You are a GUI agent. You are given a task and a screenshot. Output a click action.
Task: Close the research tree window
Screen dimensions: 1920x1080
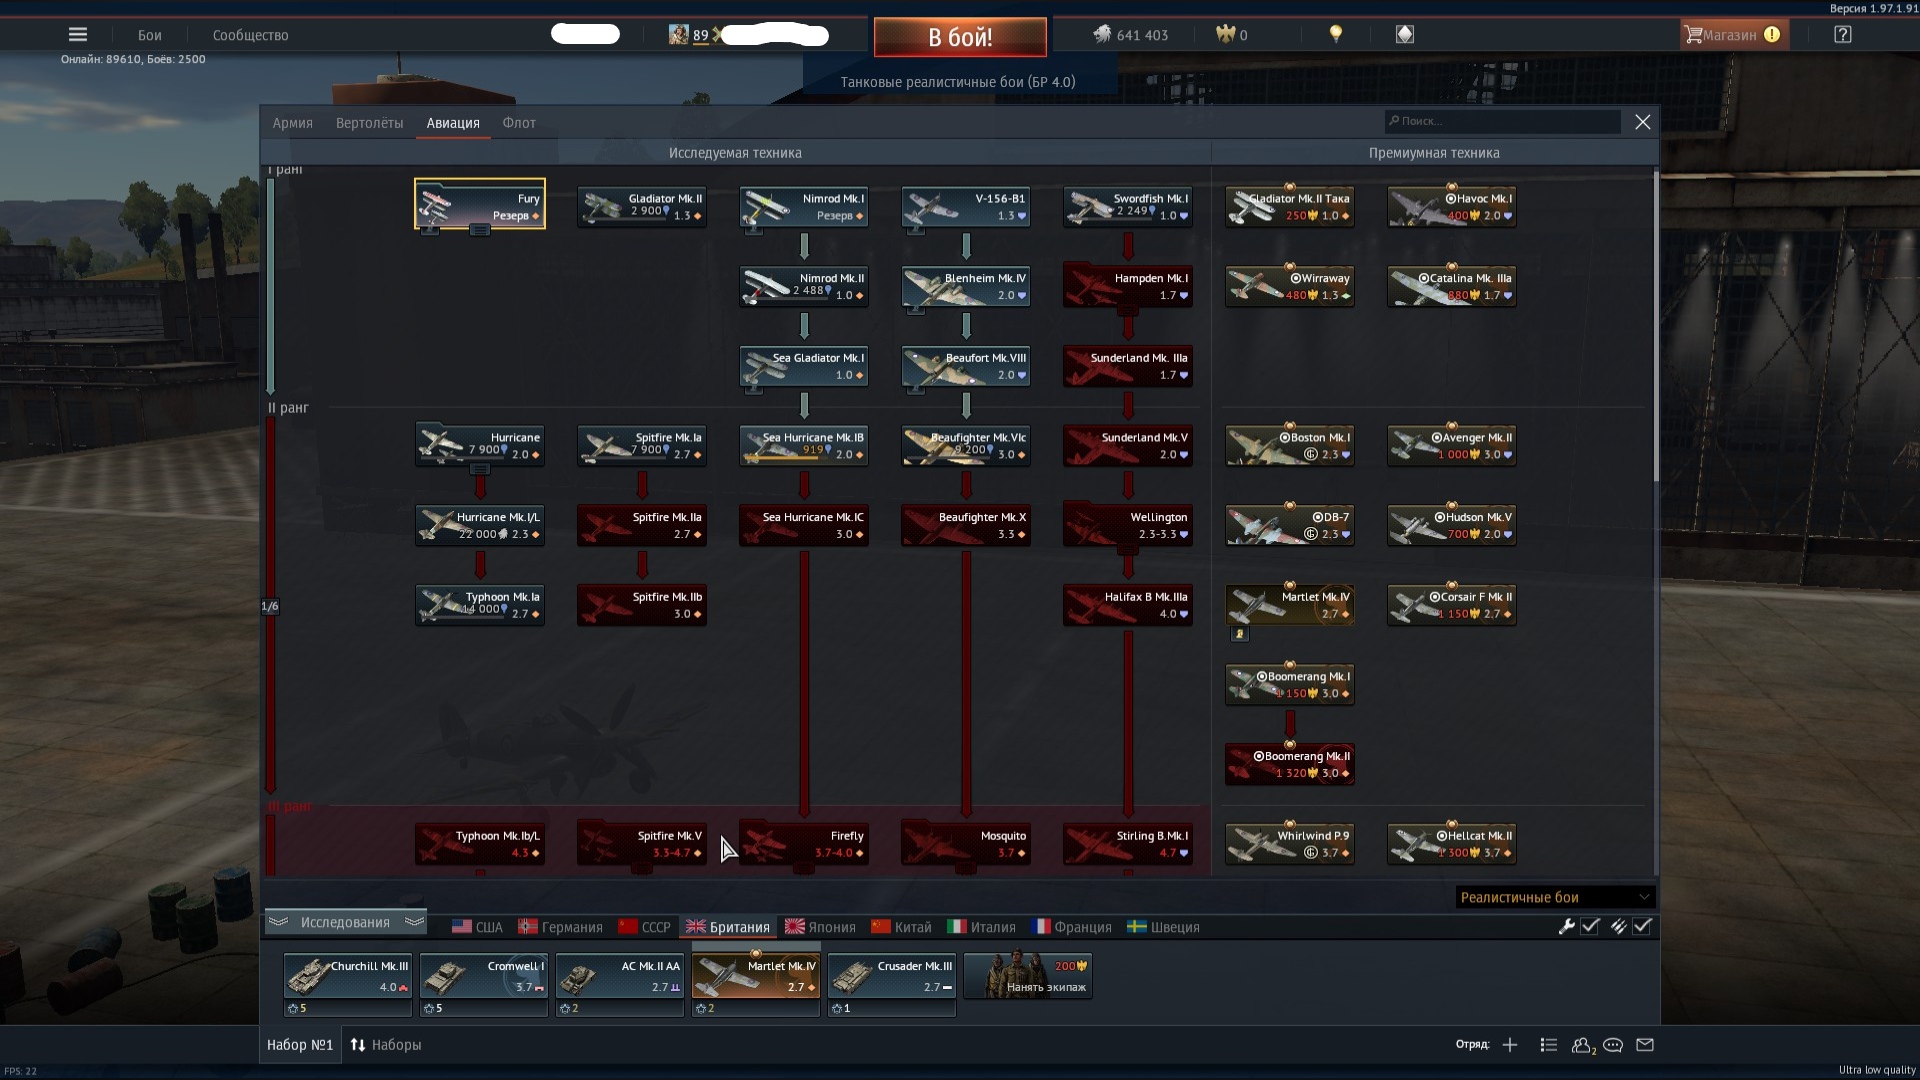pyautogui.click(x=1642, y=122)
